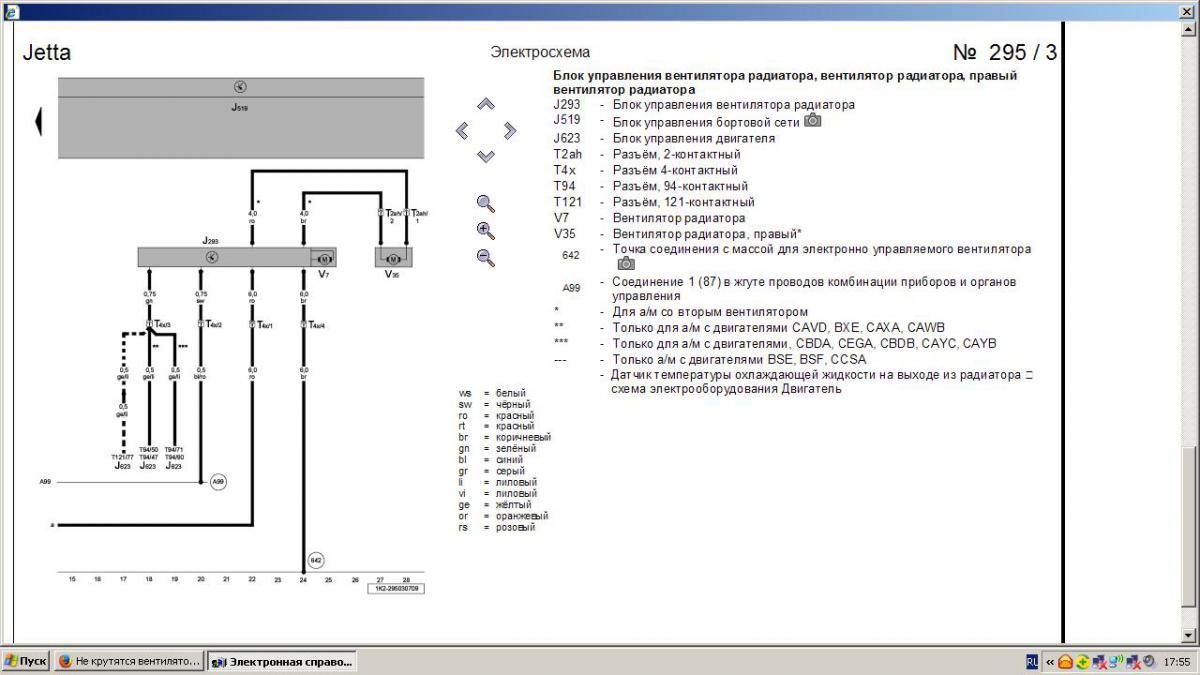Click the color code 'rs = розовый'

click(x=497, y=527)
